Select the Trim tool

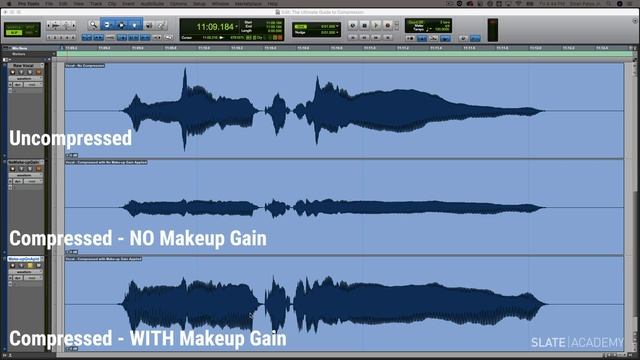pyautogui.click(x=107, y=25)
